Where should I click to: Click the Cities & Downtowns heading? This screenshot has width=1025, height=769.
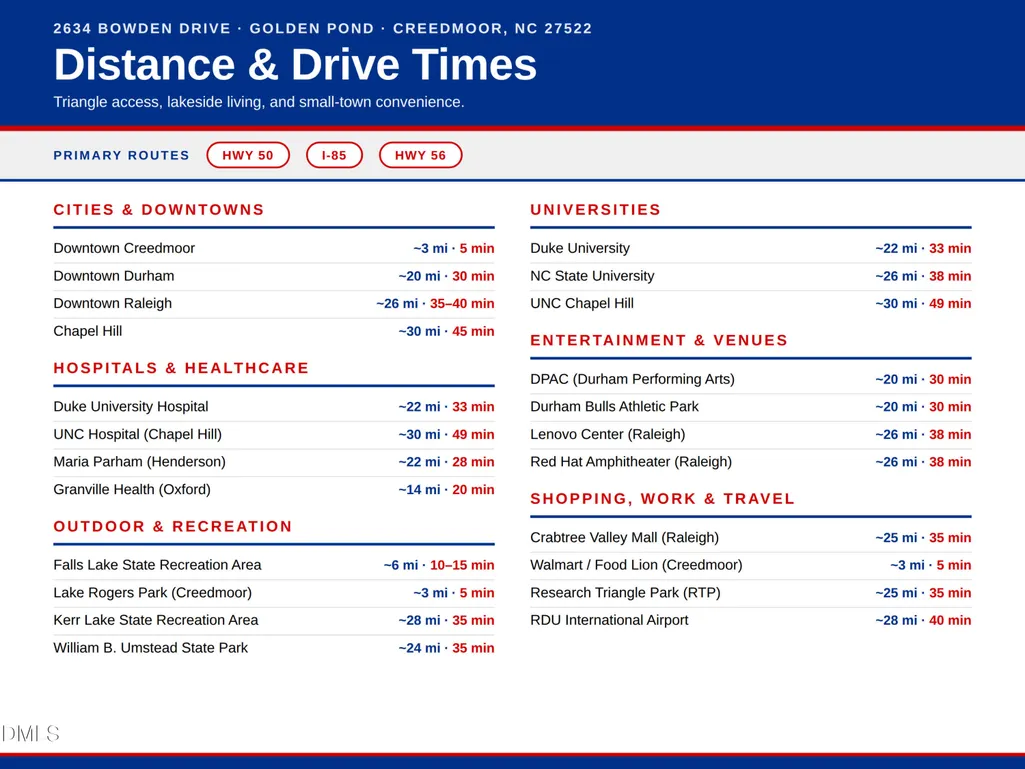[159, 210]
